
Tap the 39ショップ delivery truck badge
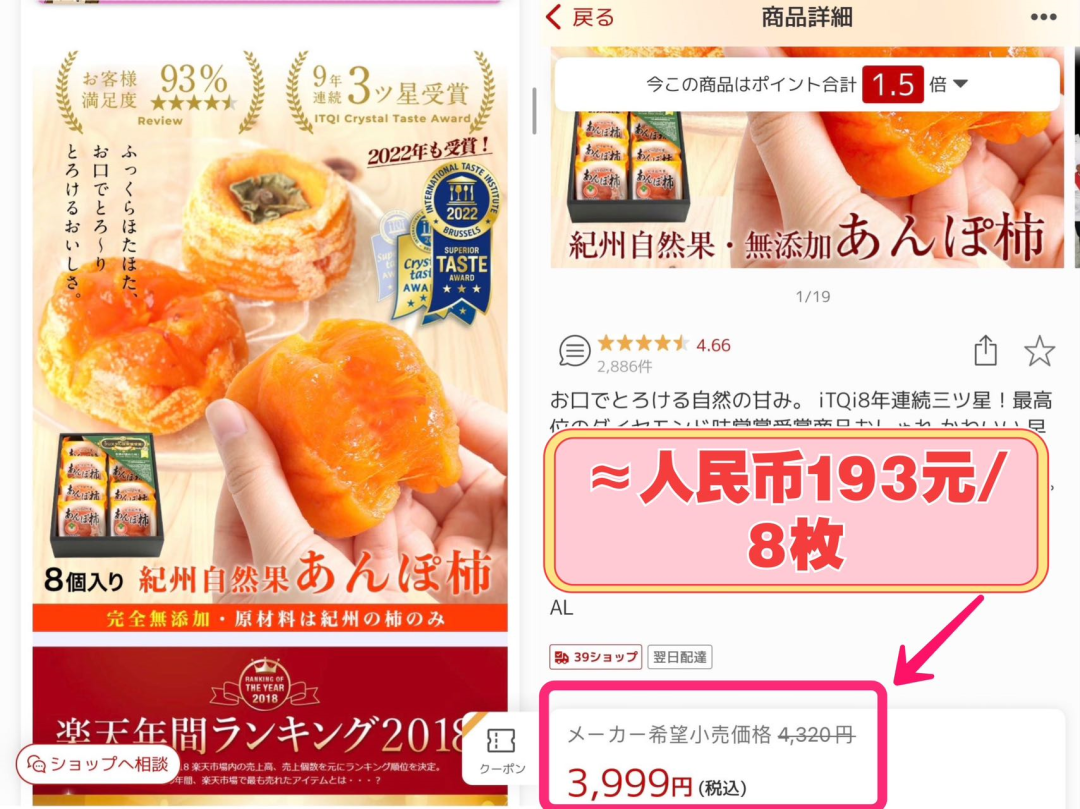click(596, 657)
